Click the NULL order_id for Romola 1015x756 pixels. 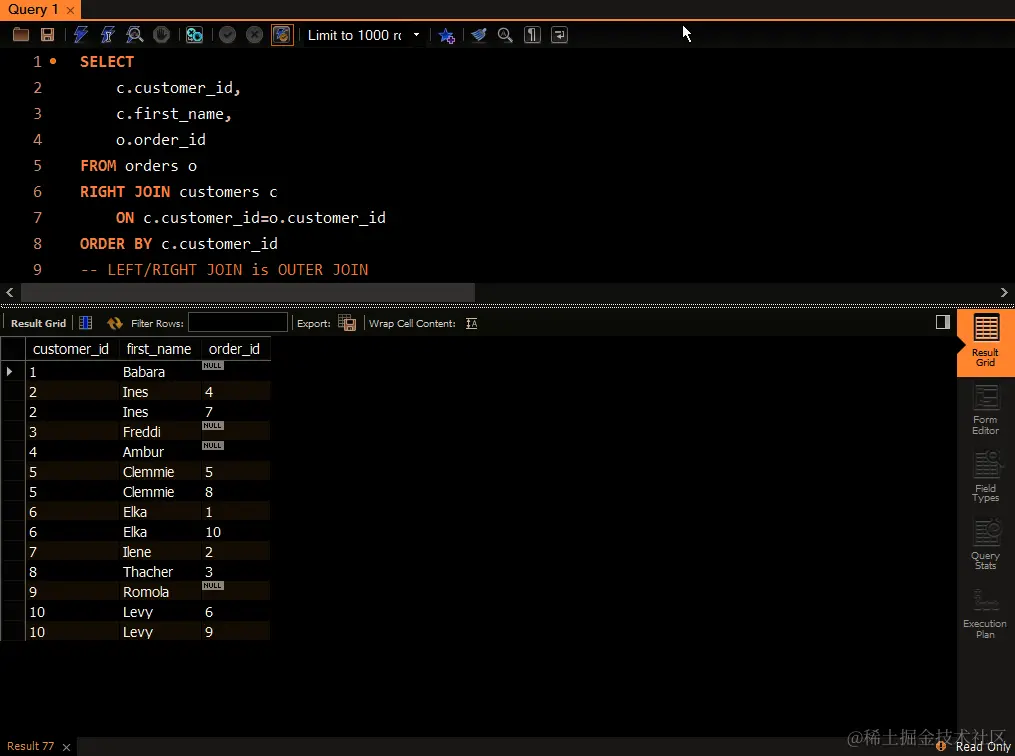212,586
